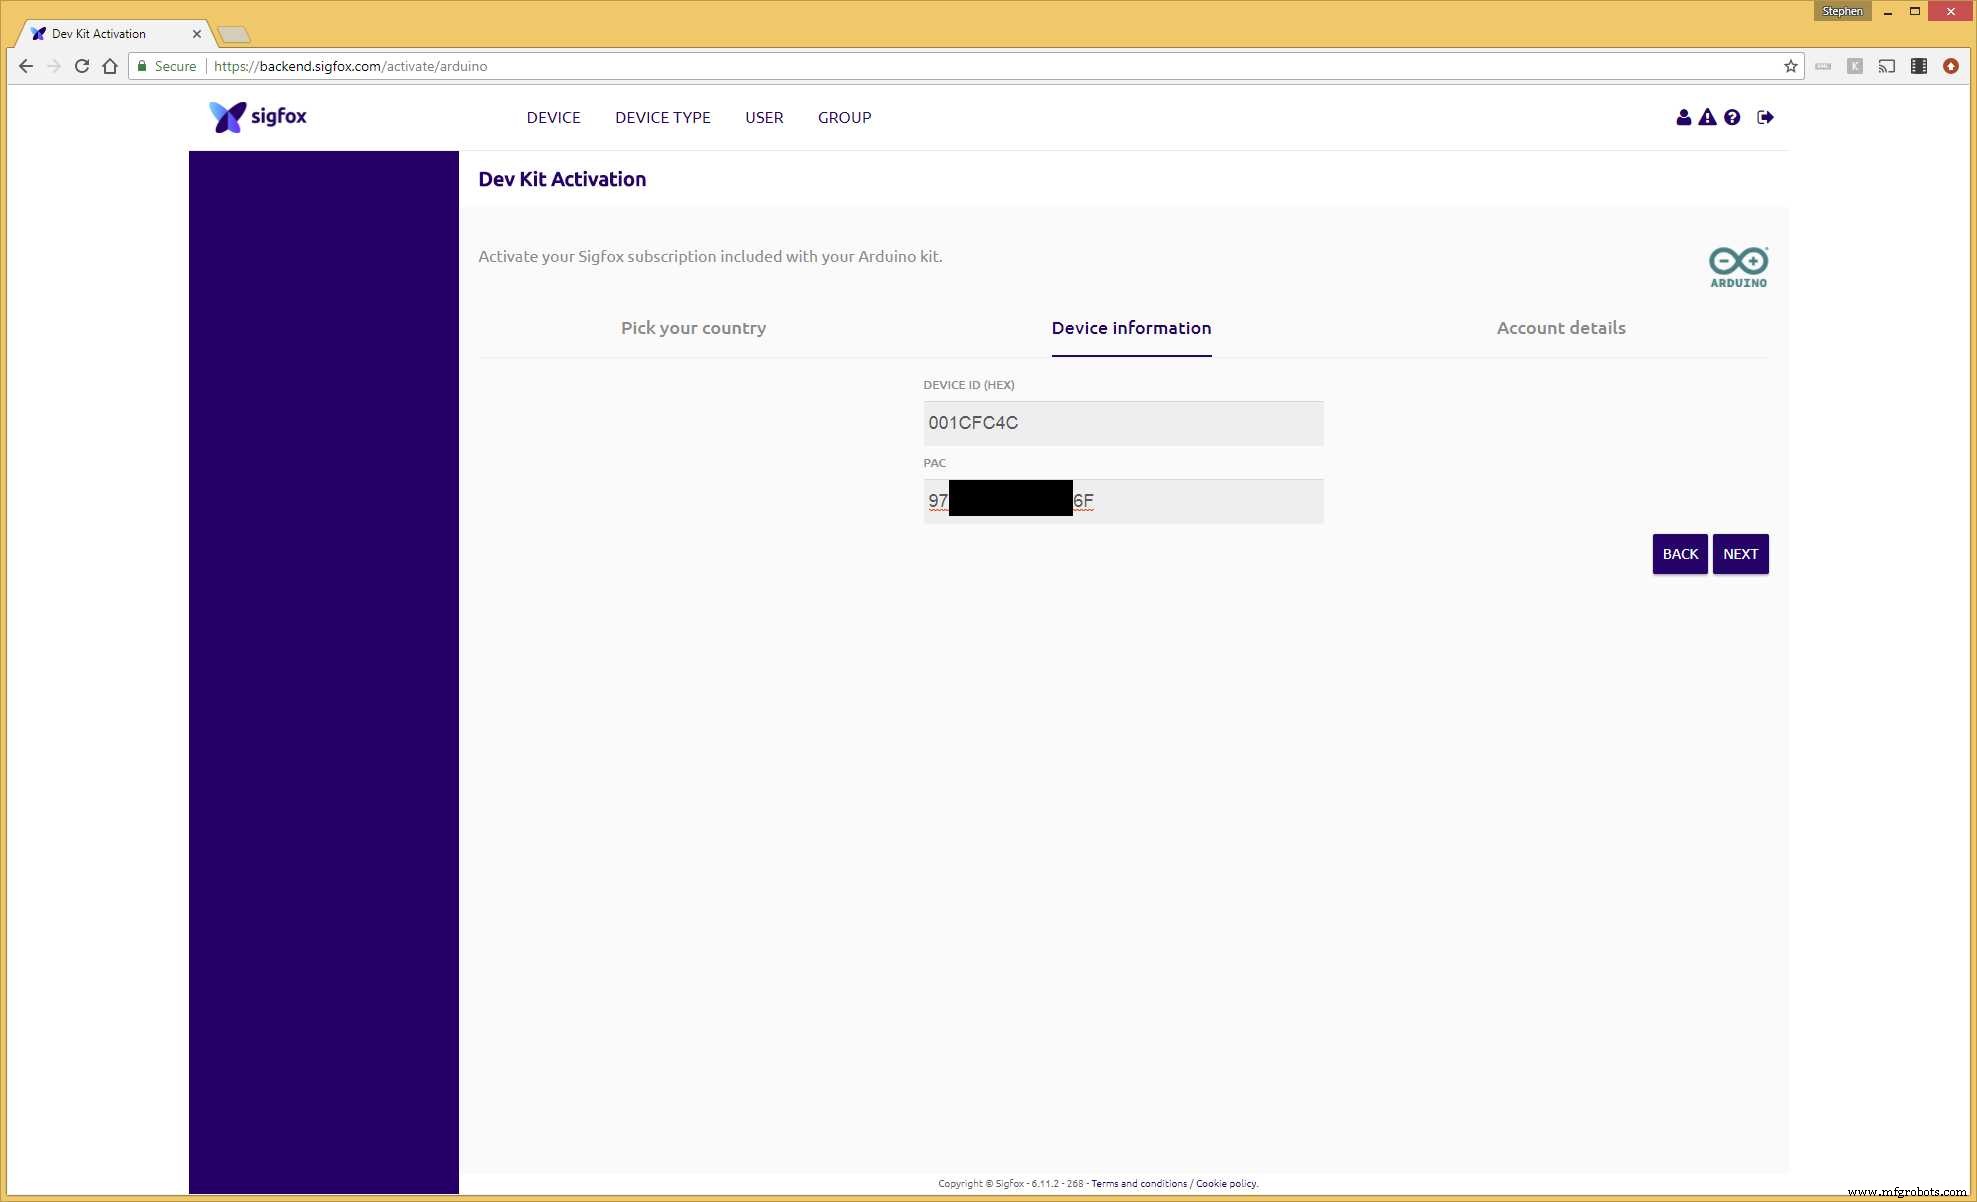
Task: Click the orange up-arrow extension icon
Action: point(1950,66)
